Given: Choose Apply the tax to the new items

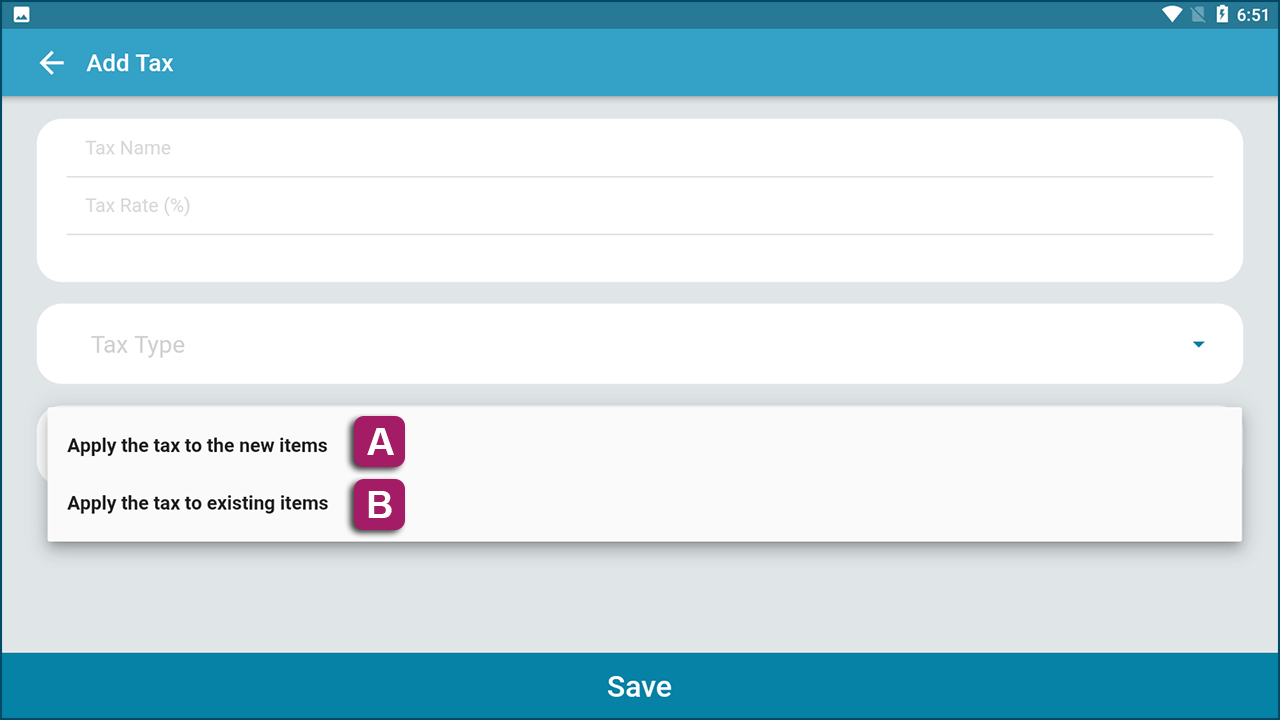Looking at the screenshot, I should tap(197, 446).
